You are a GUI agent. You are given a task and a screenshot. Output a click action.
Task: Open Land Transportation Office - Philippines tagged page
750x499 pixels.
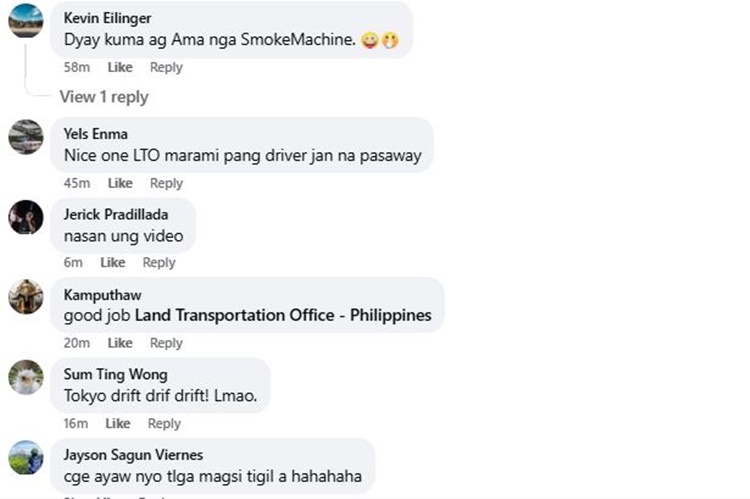(283, 315)
